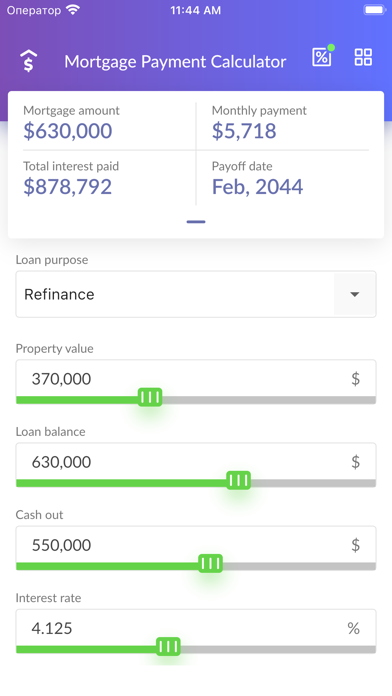Edit the Property value 370,000 field
Viewport: 392px width, 696px height.
196,379
